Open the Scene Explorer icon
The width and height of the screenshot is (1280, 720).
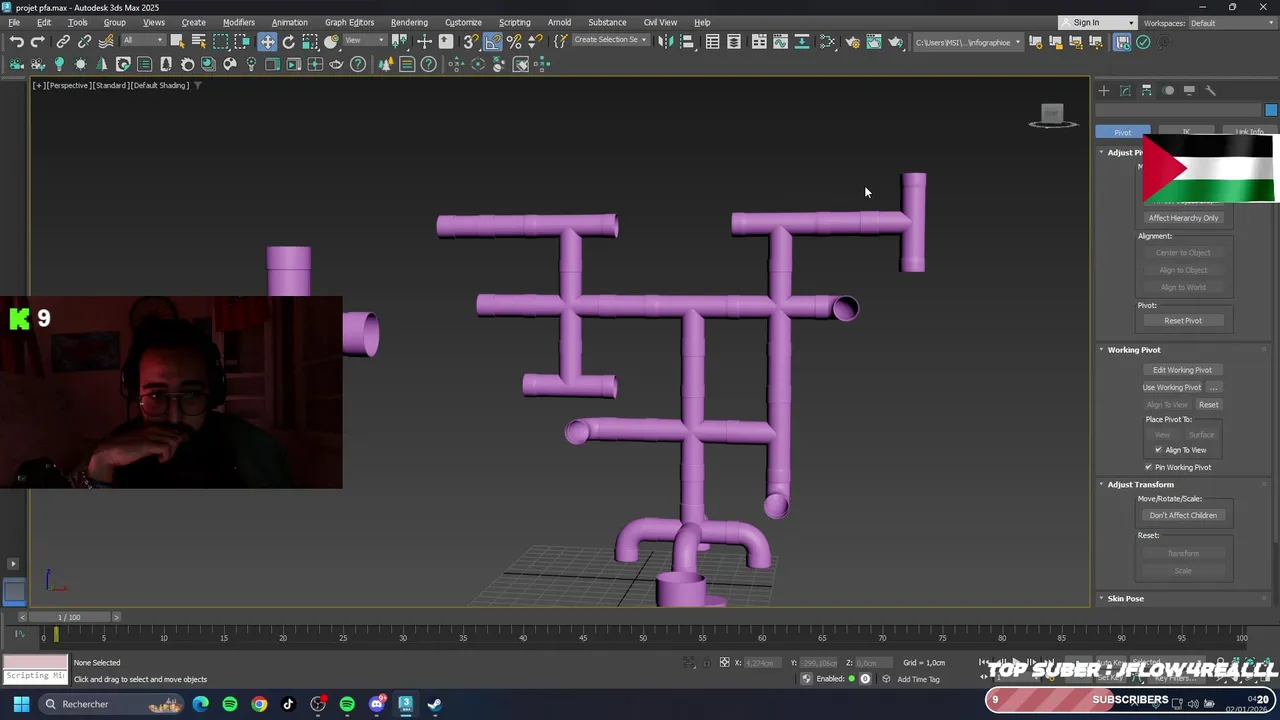[712, 42]
